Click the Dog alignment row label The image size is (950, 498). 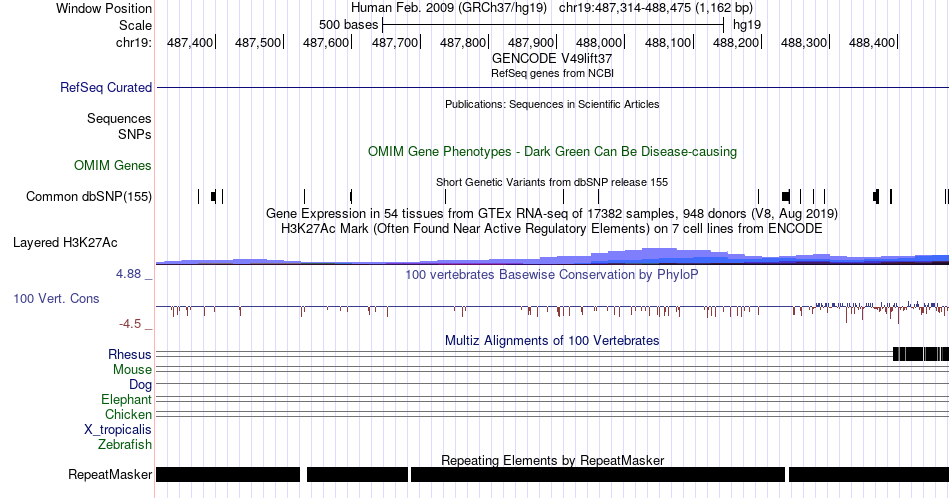[140, 385]
